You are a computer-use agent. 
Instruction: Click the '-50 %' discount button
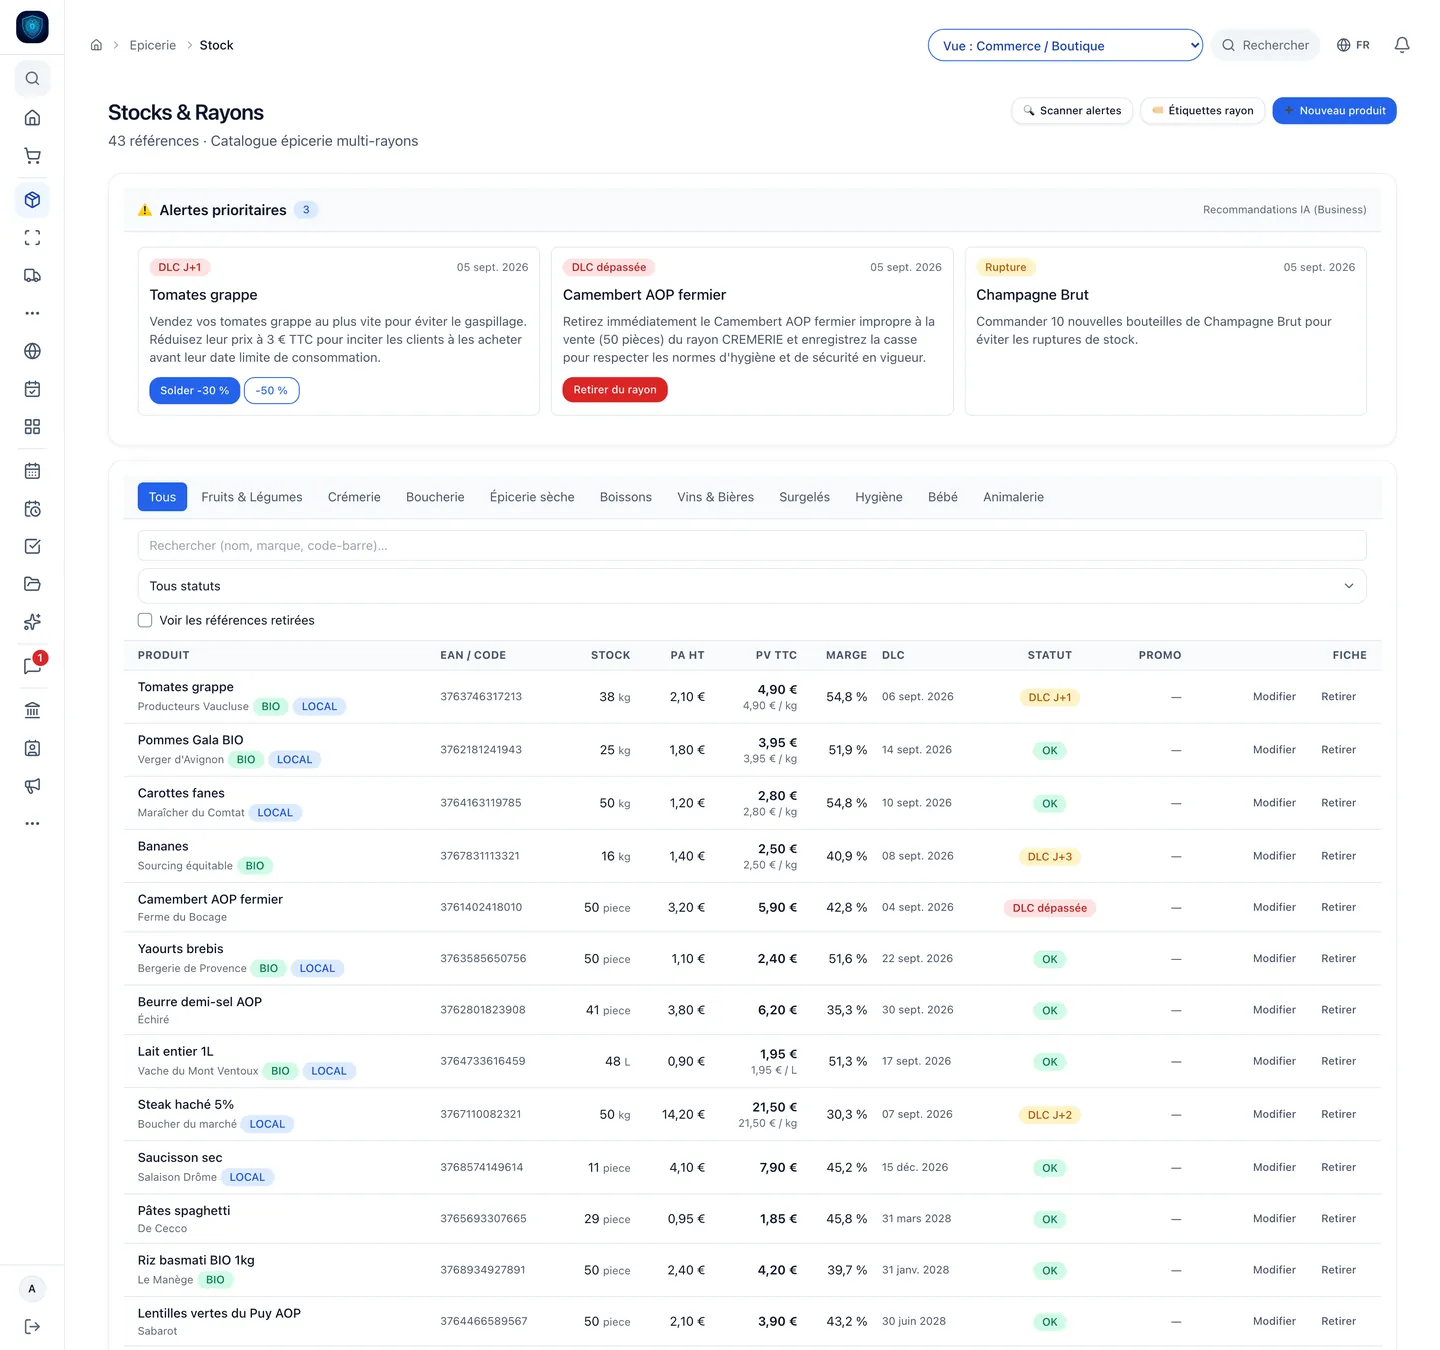coord(272,391)
